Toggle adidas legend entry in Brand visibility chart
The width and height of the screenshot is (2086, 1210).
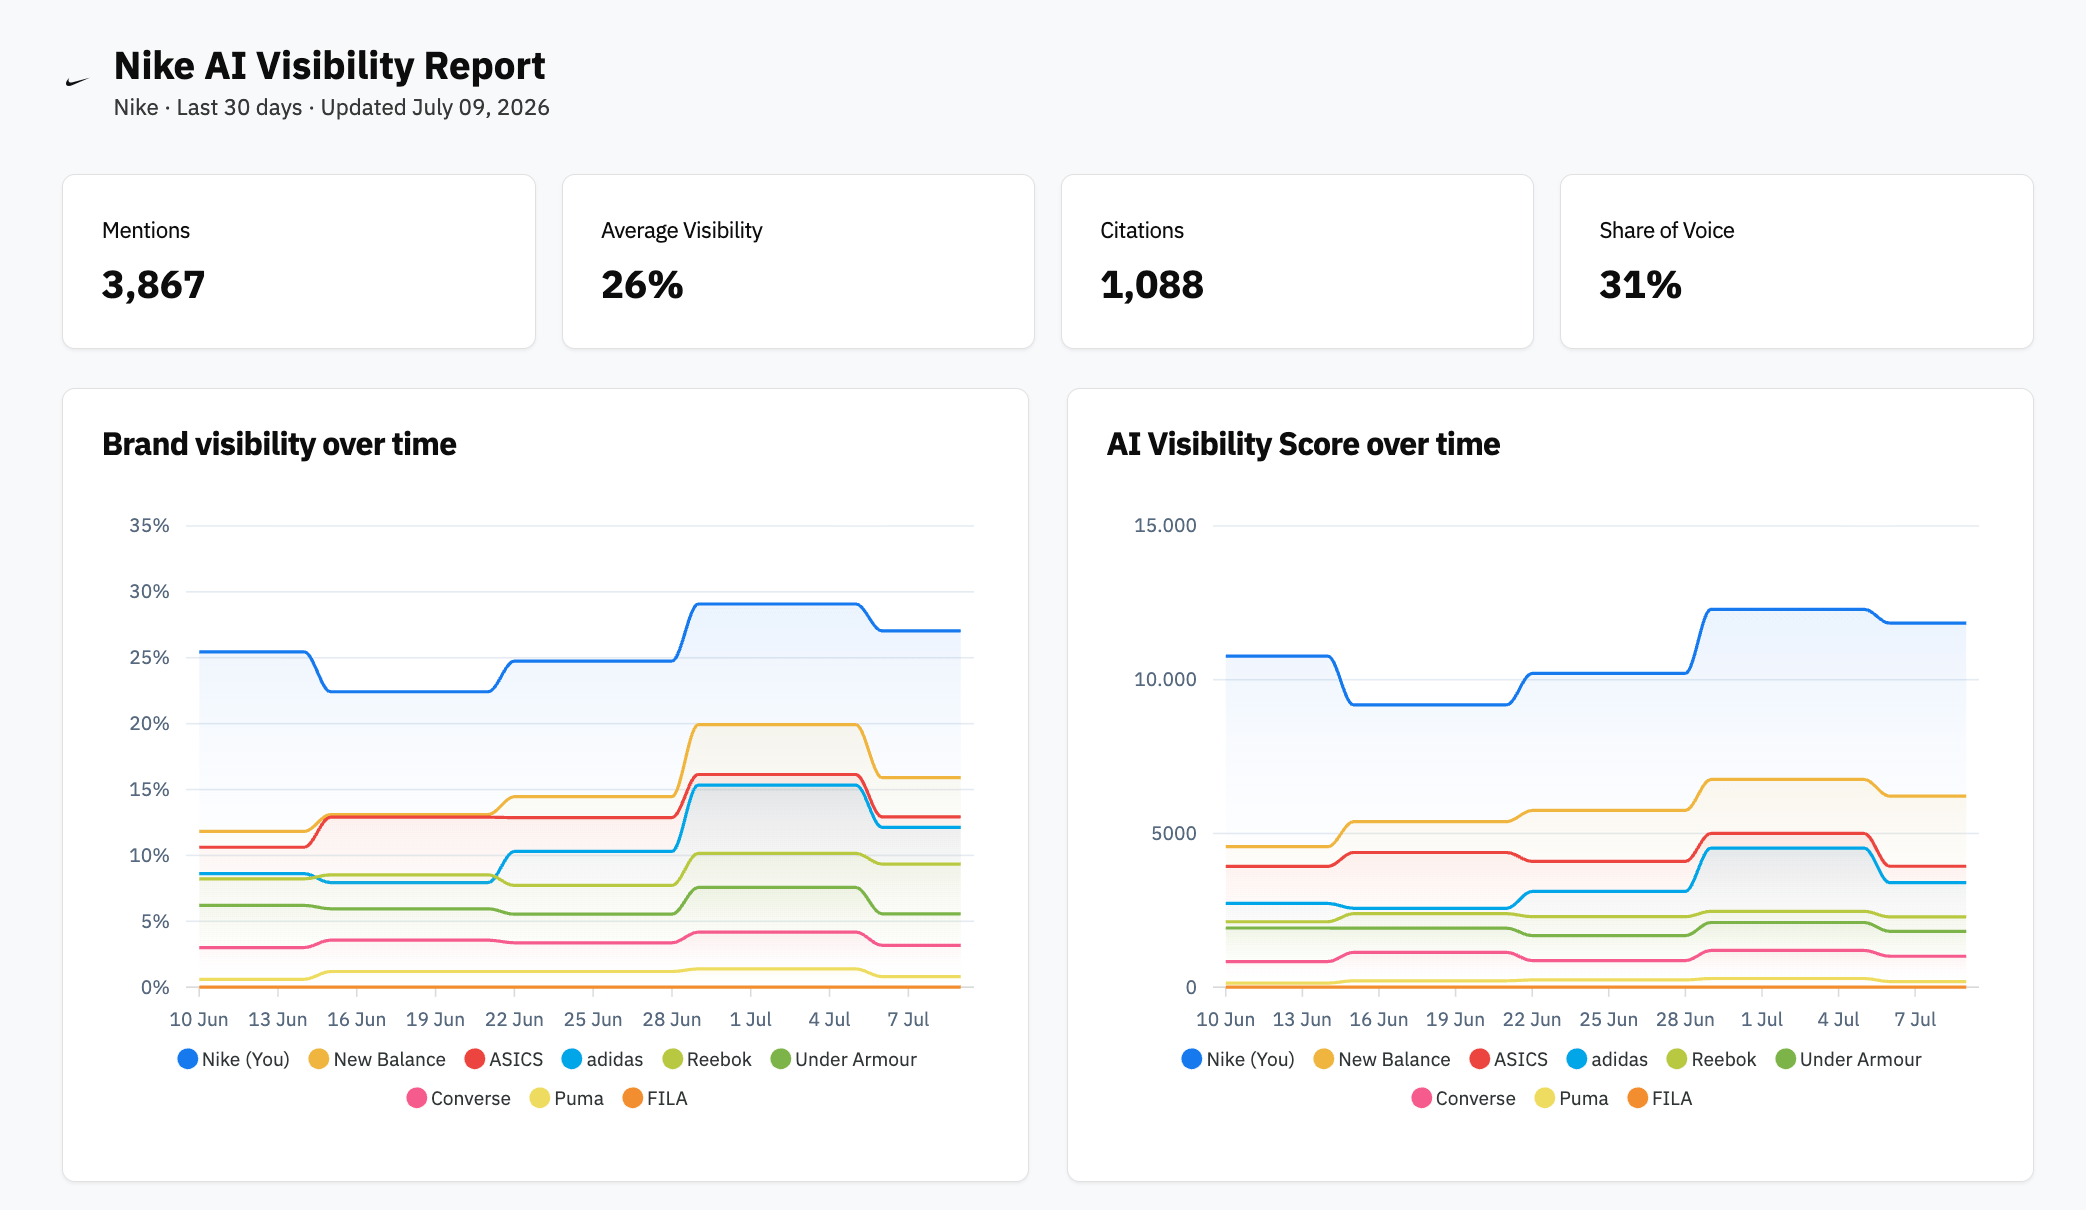coord(603,1059)
